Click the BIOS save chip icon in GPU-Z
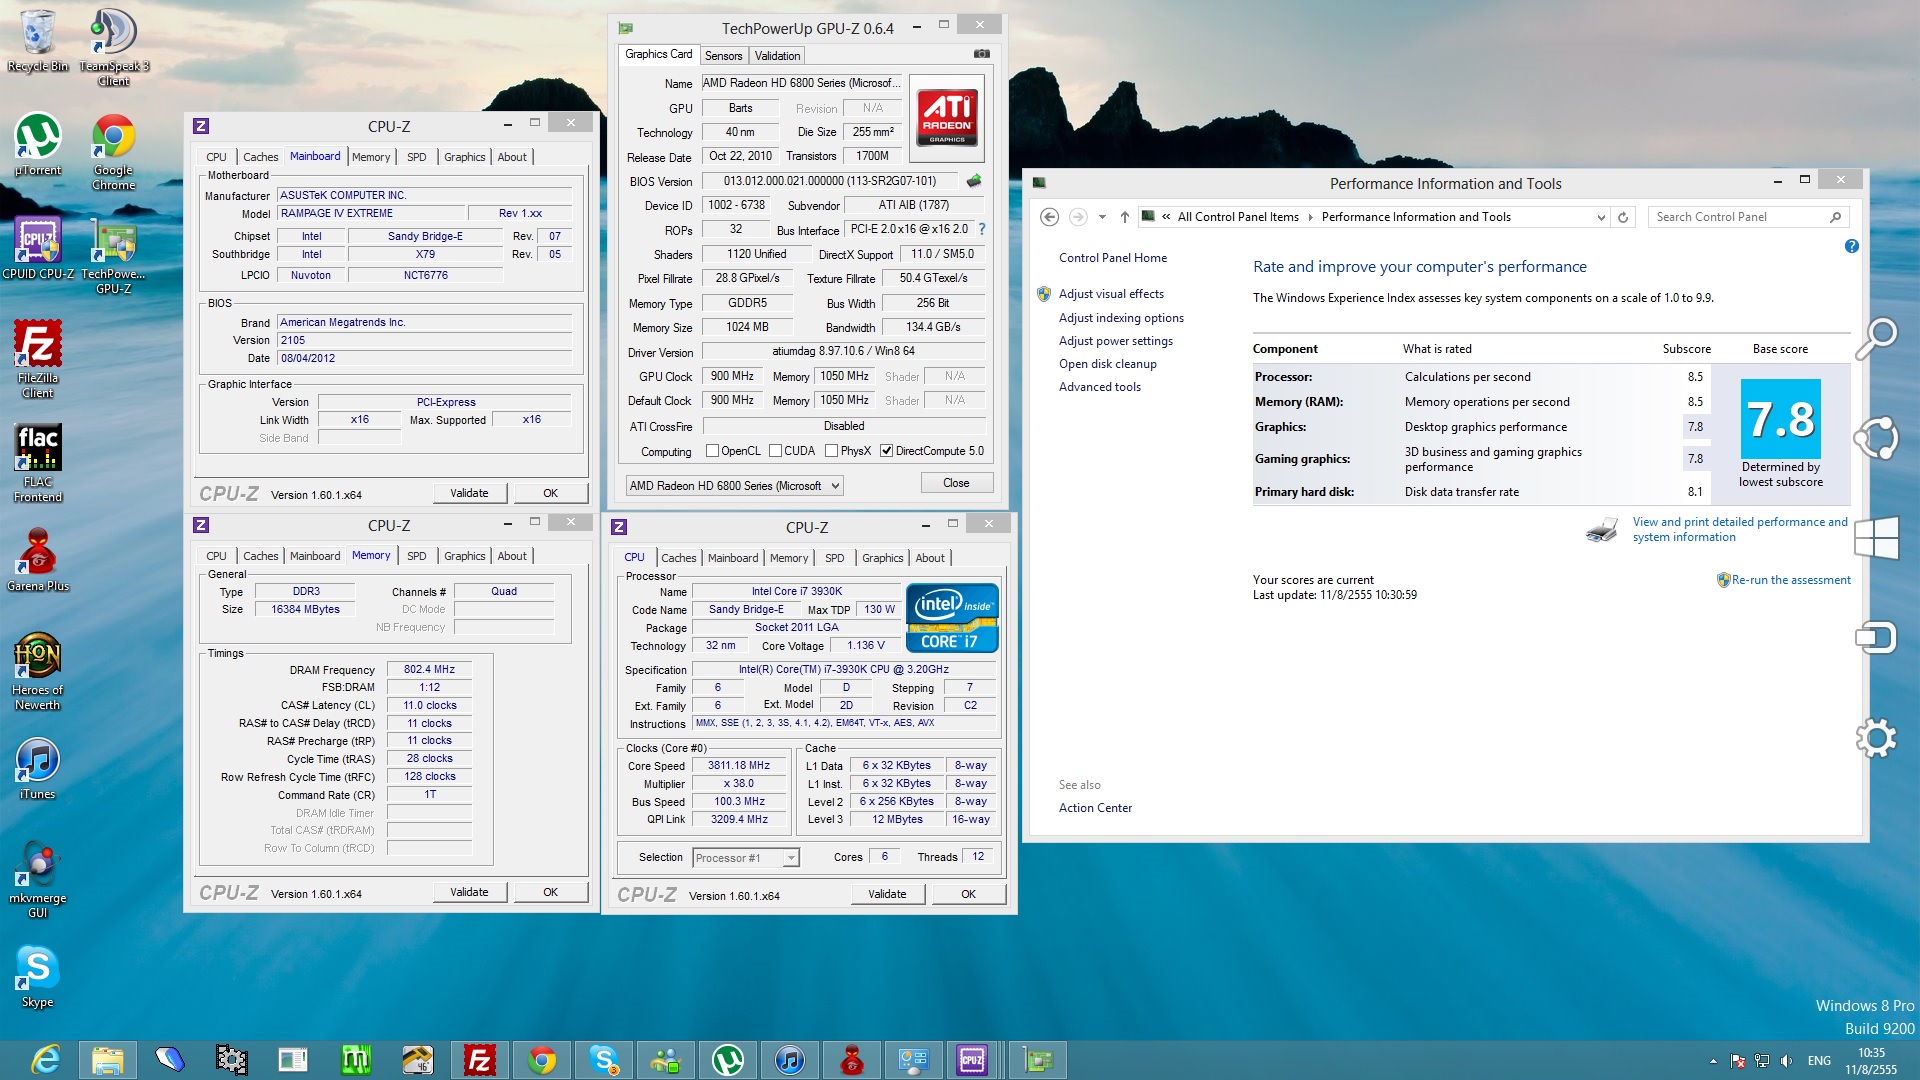Screen dimensions: 1920x1080 tap(974, 181)
